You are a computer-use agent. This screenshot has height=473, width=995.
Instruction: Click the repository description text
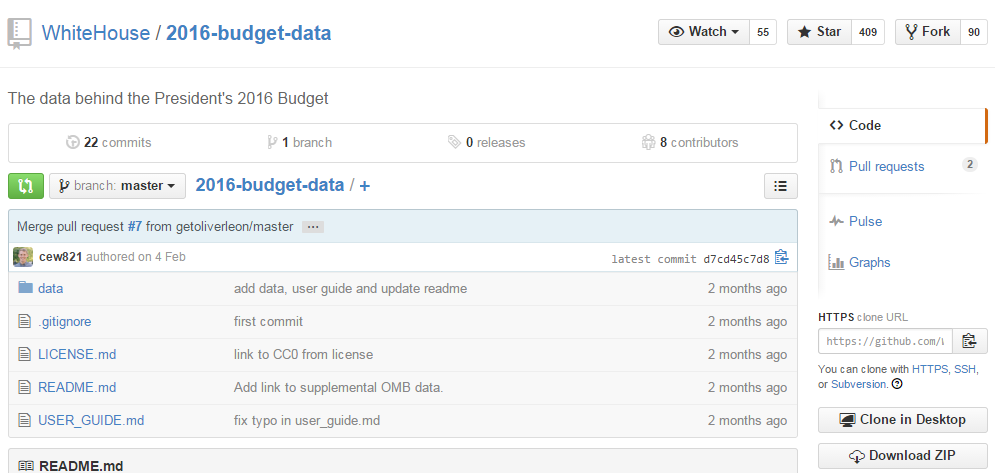coord(168,98)
